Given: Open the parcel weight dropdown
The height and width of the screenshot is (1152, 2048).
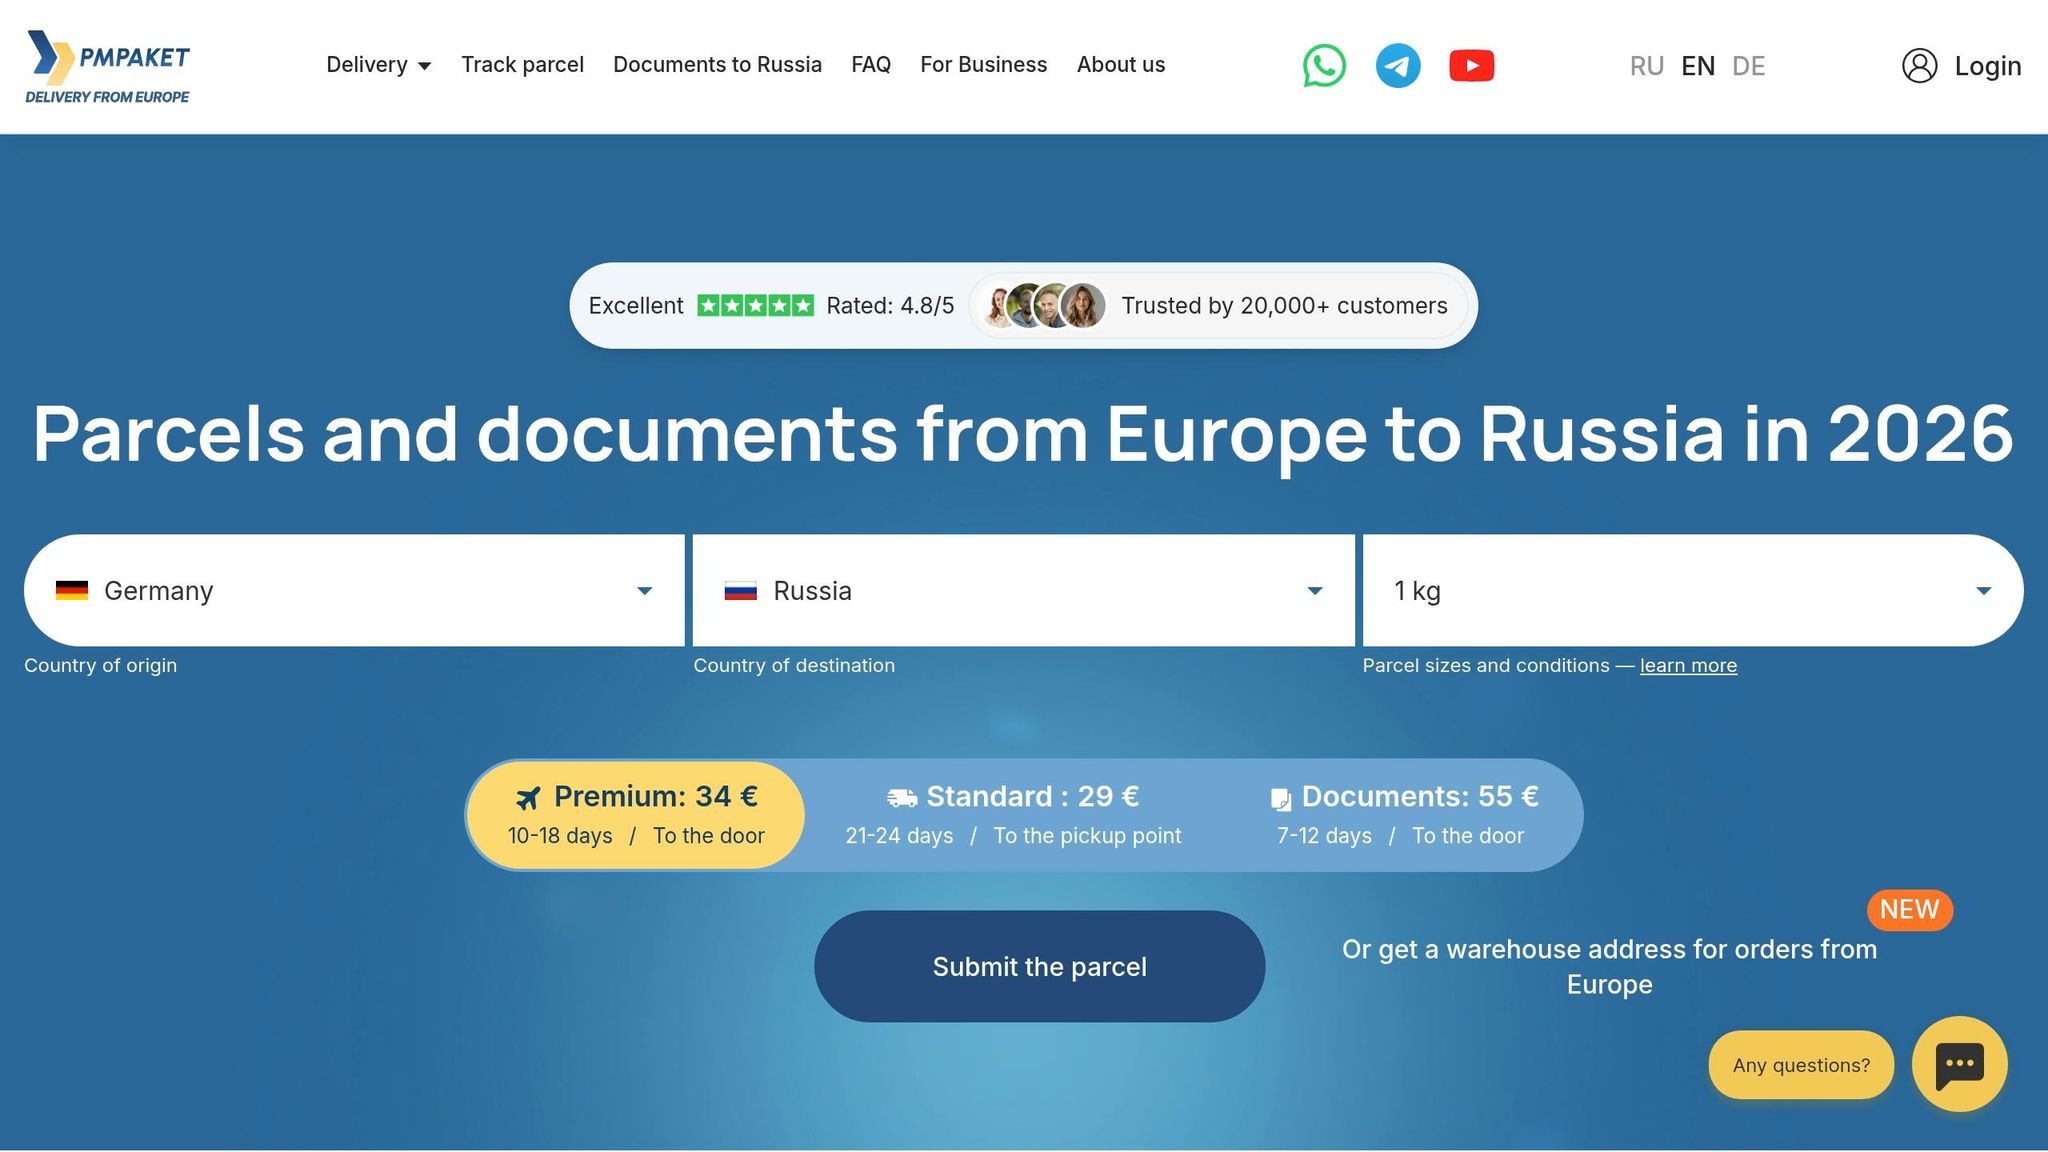Looking at the screenshot, I should click(x=1693, y=590).
